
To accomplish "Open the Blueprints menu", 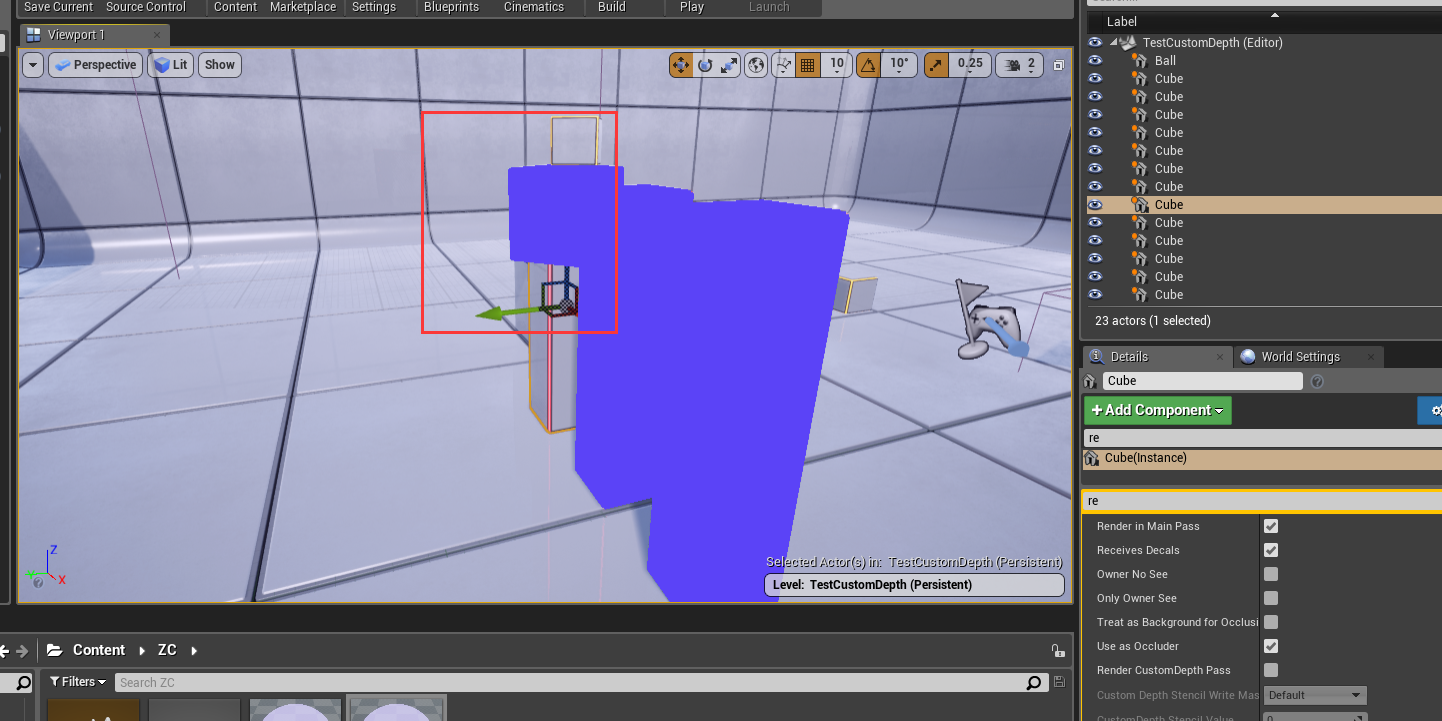I will point(452,7).
